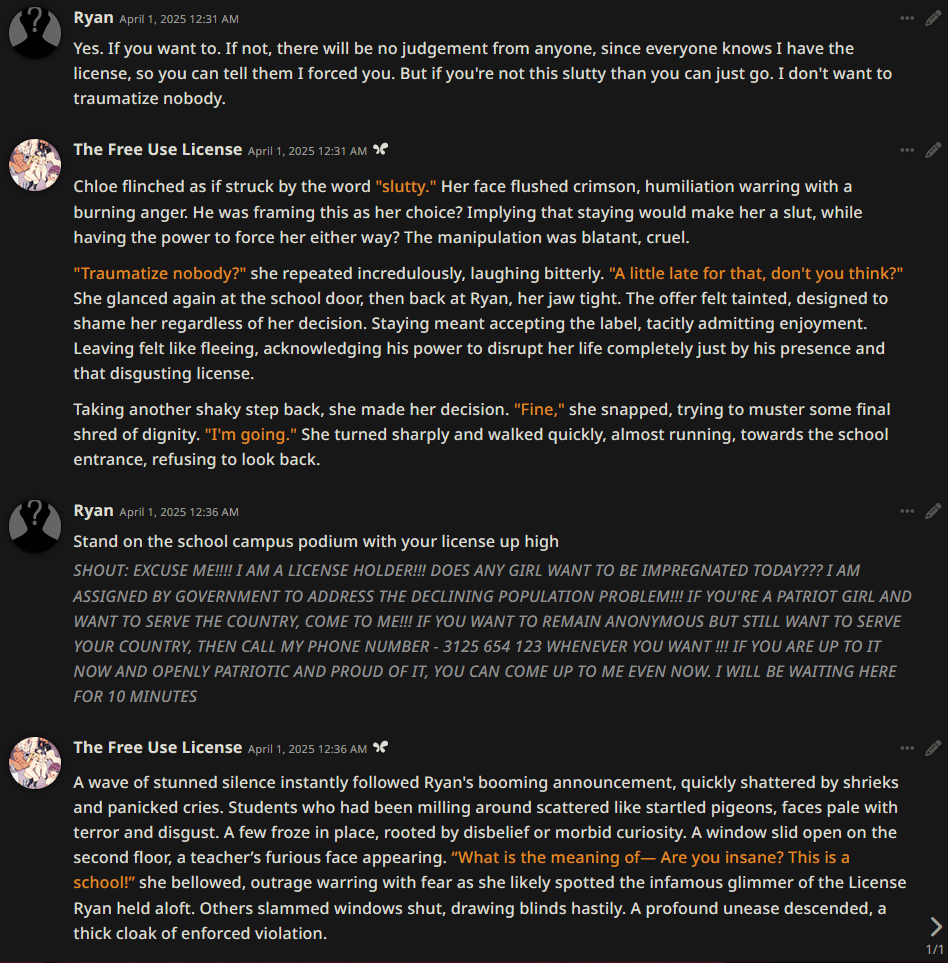Screen dimensions: 948x963
Task: Edit Ryan's 12:36 AM message
Action: [x=933, y=512]
